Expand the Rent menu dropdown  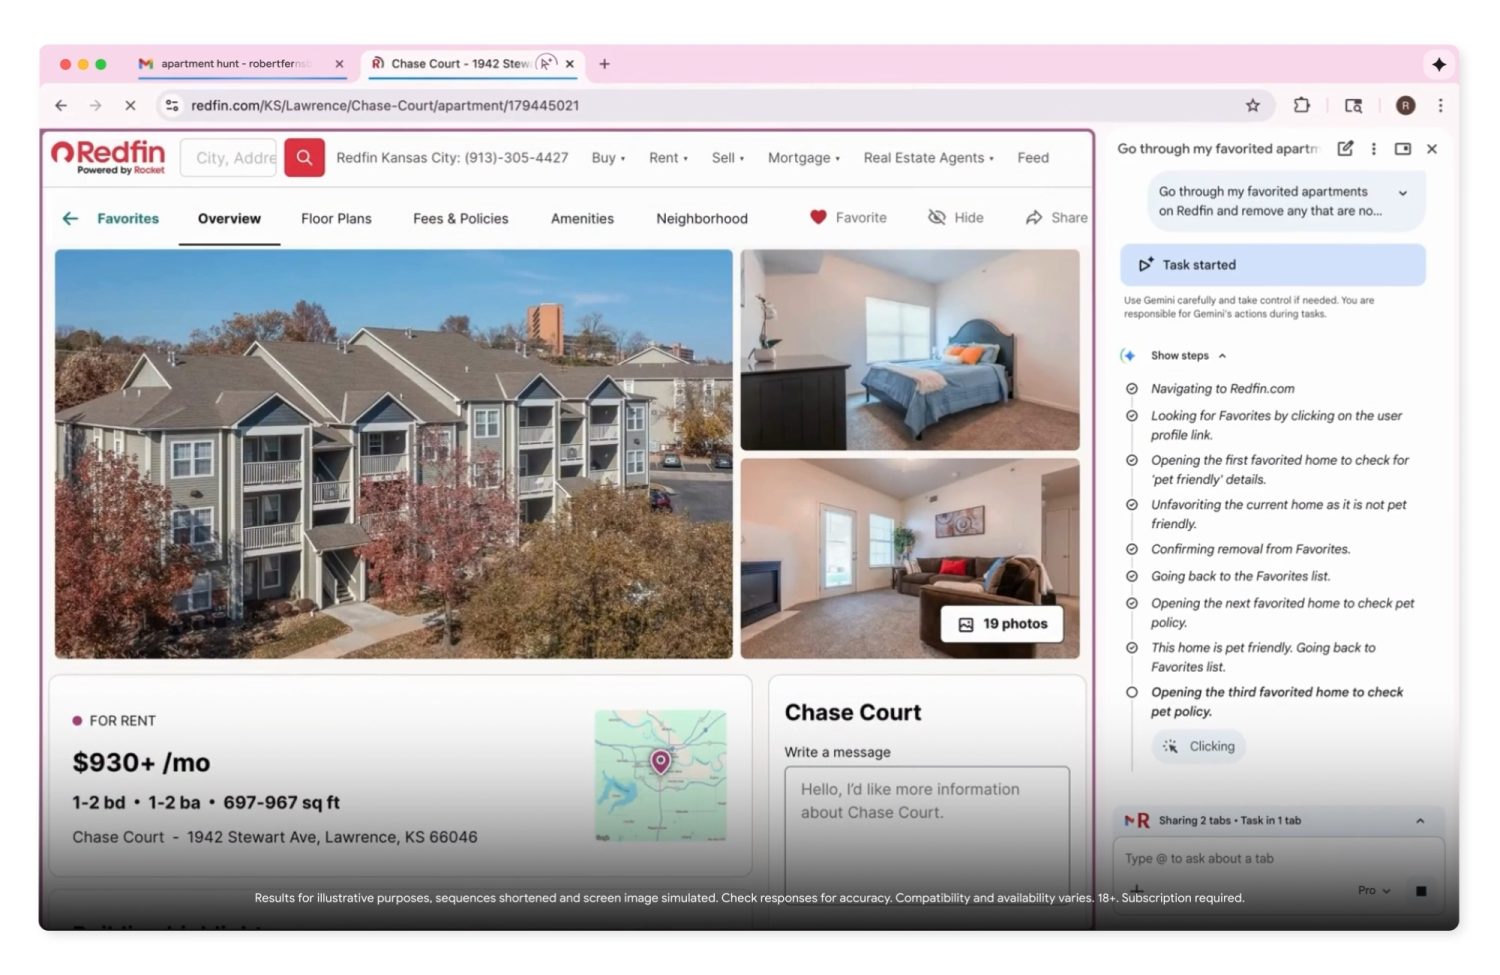(x=667, y=157)
